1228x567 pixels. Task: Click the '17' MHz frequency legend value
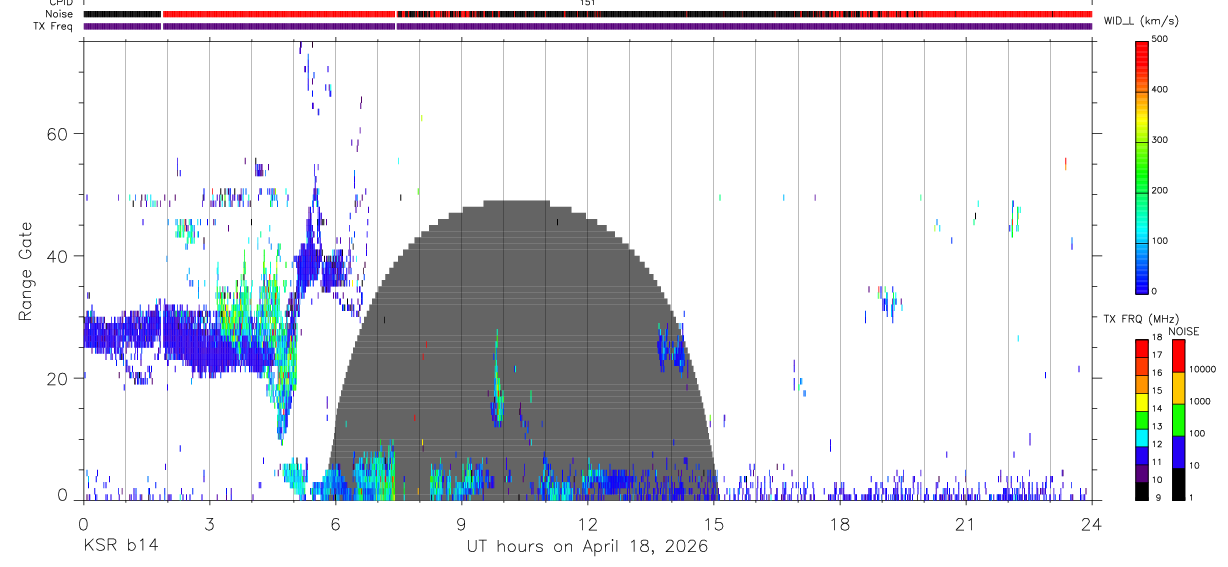(1157, 355)
